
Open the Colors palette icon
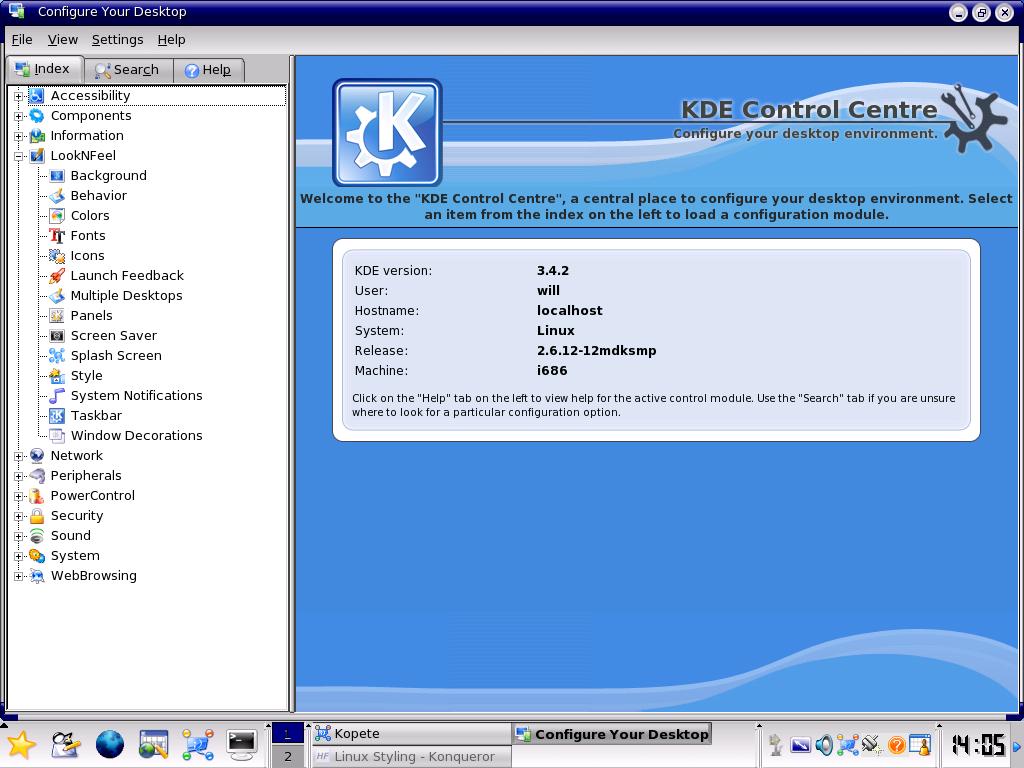57,216
